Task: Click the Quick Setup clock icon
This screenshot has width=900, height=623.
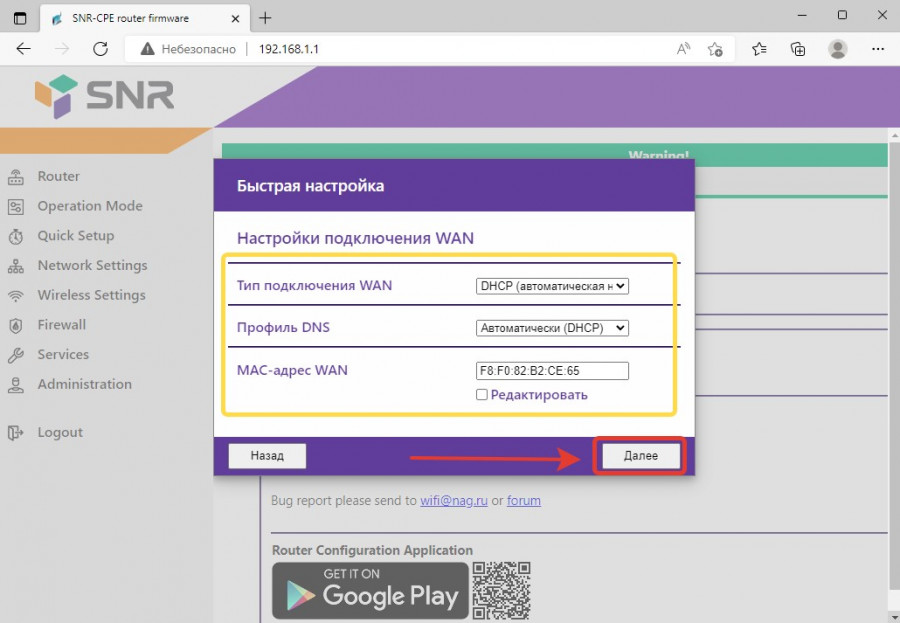Action: [x=16, y=237]
